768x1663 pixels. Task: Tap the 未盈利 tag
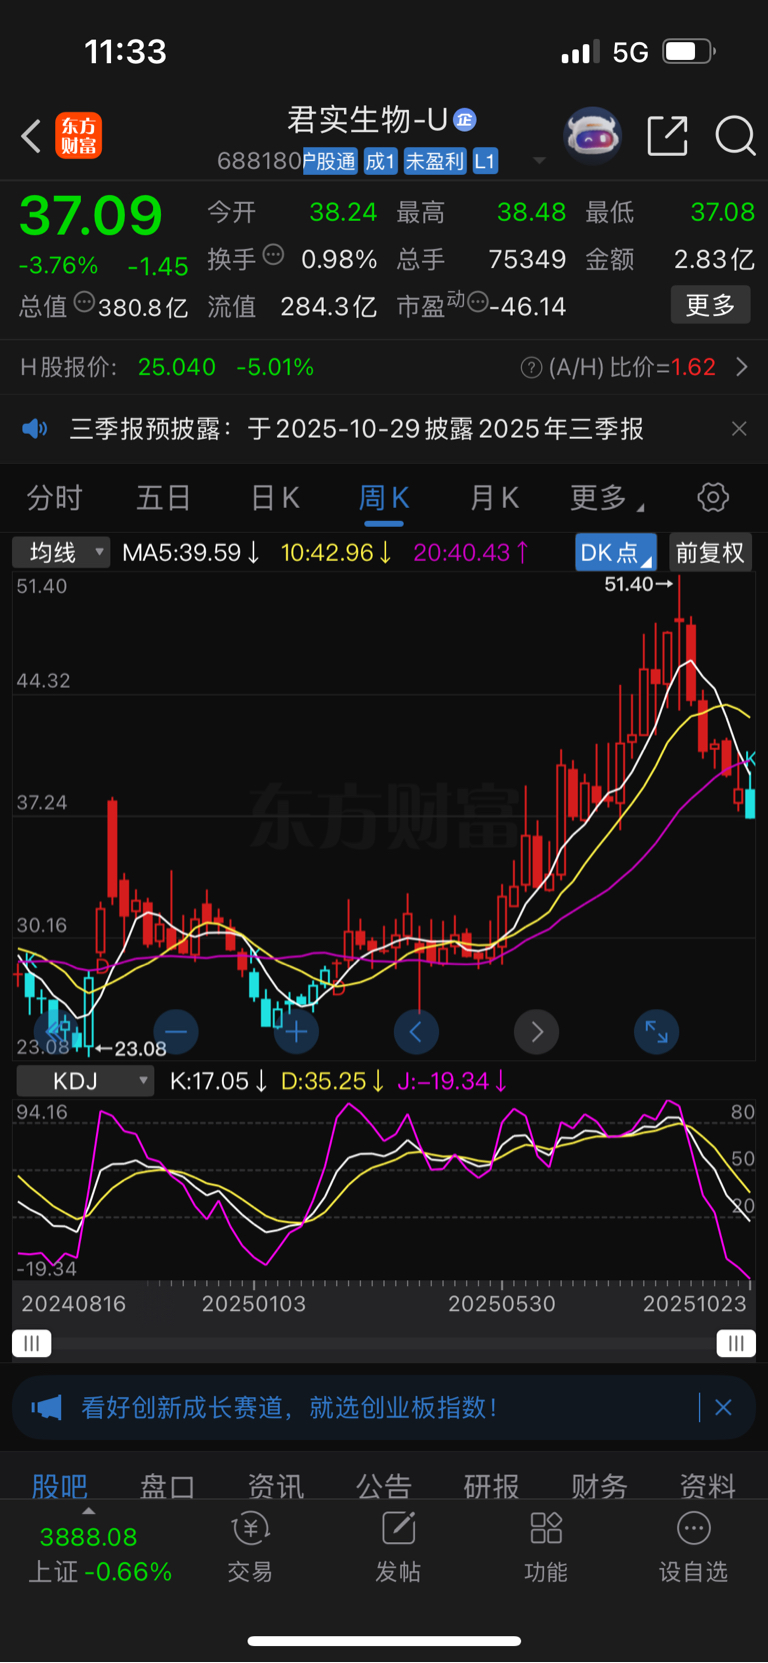click(x=435, y=161)
